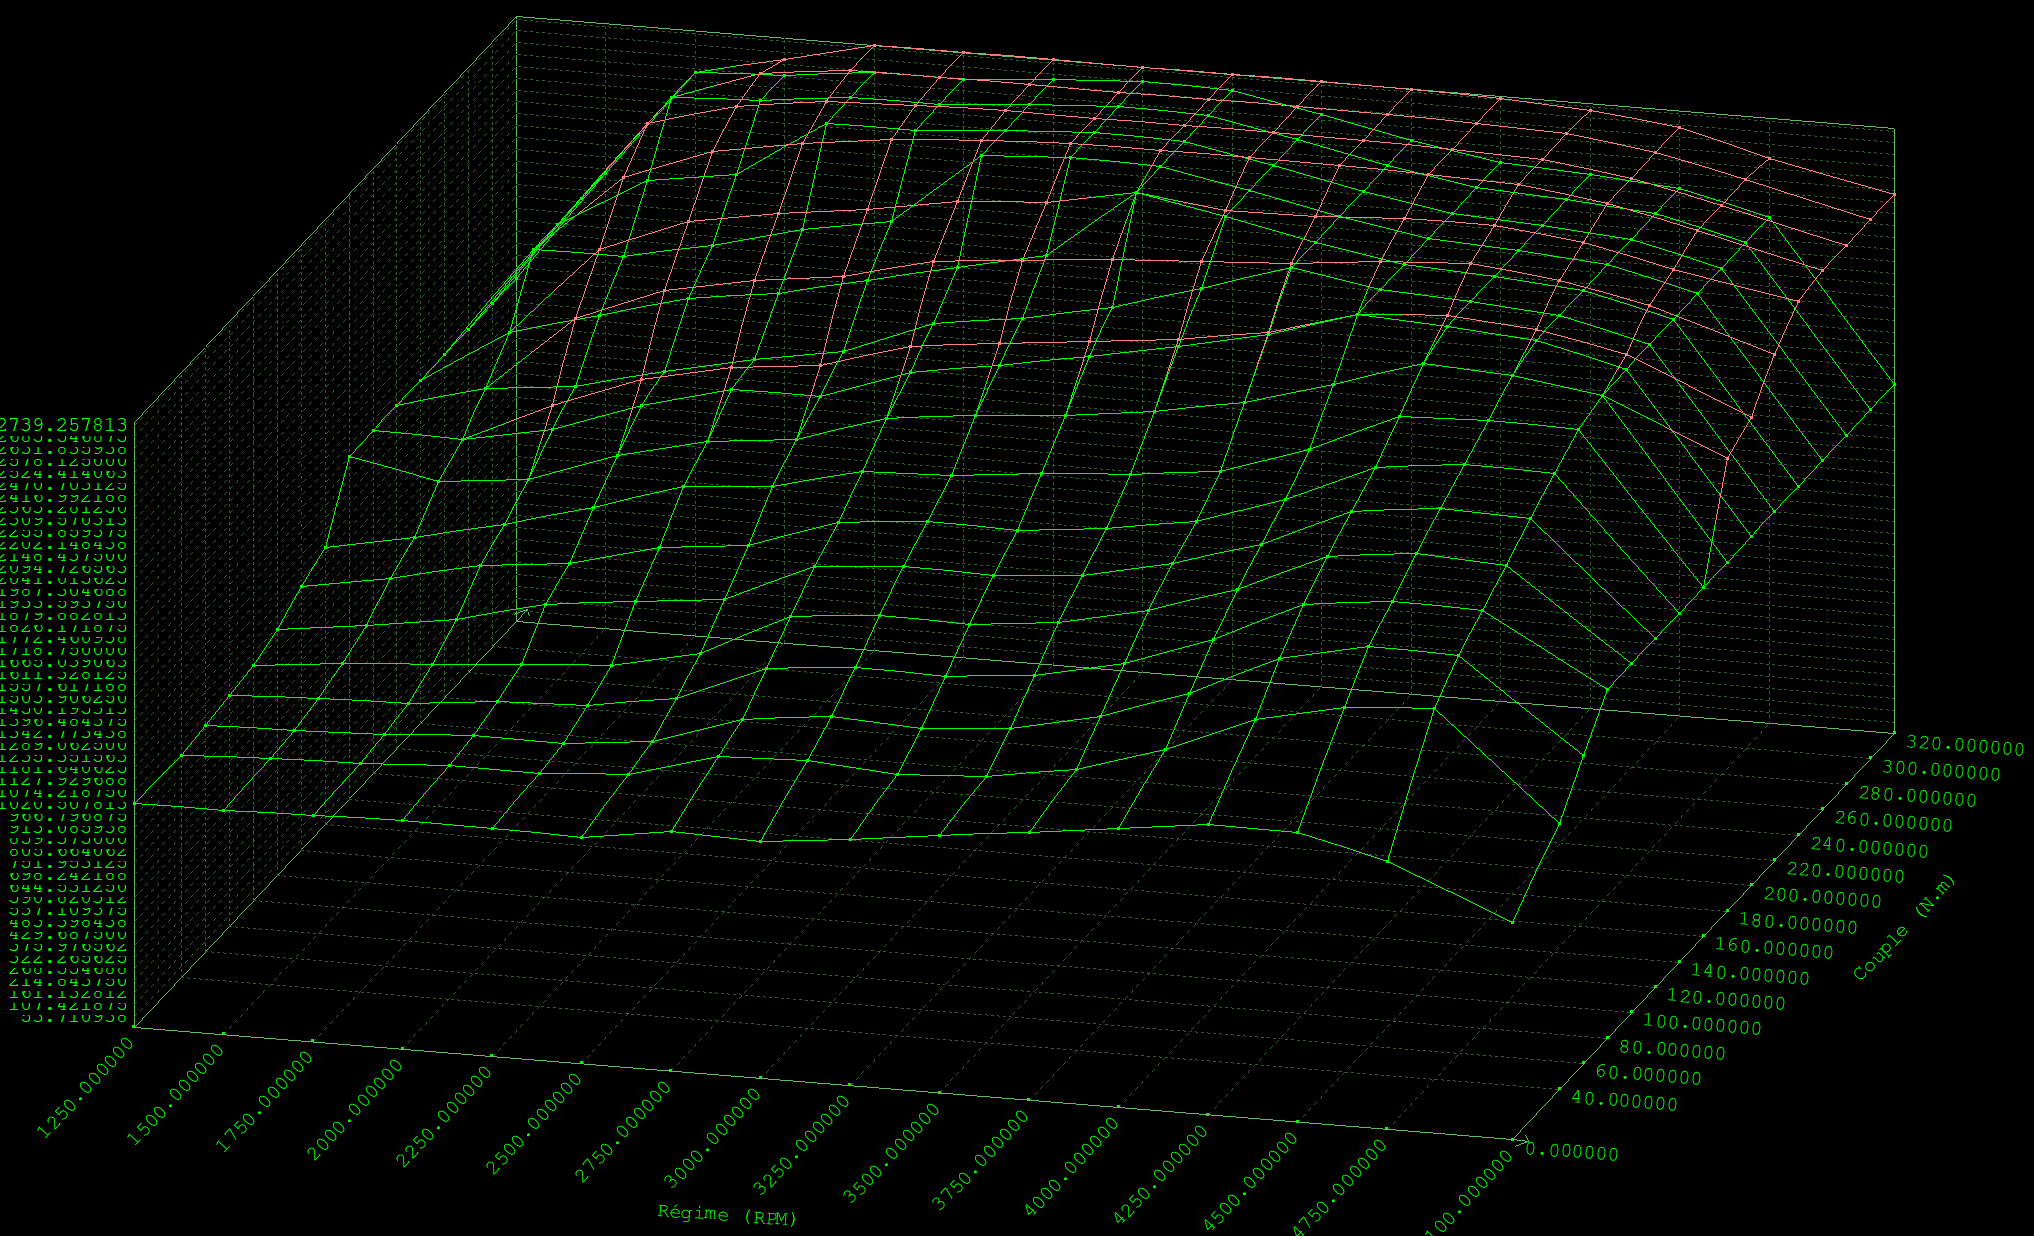Click the 2500.000000 RPM tick label

point(533,1125)
